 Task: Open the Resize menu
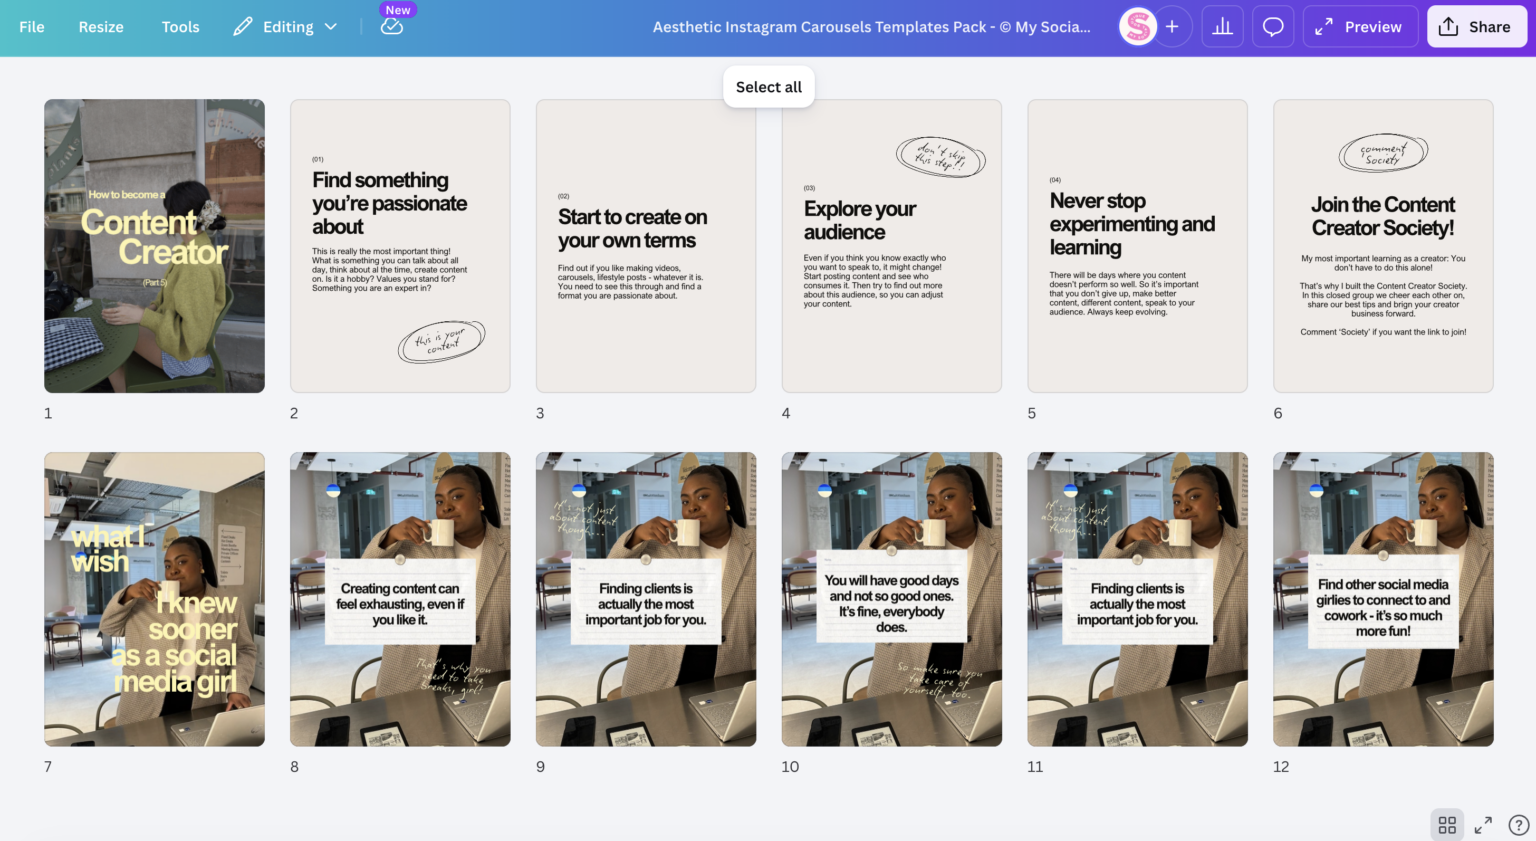pos(100,27)
